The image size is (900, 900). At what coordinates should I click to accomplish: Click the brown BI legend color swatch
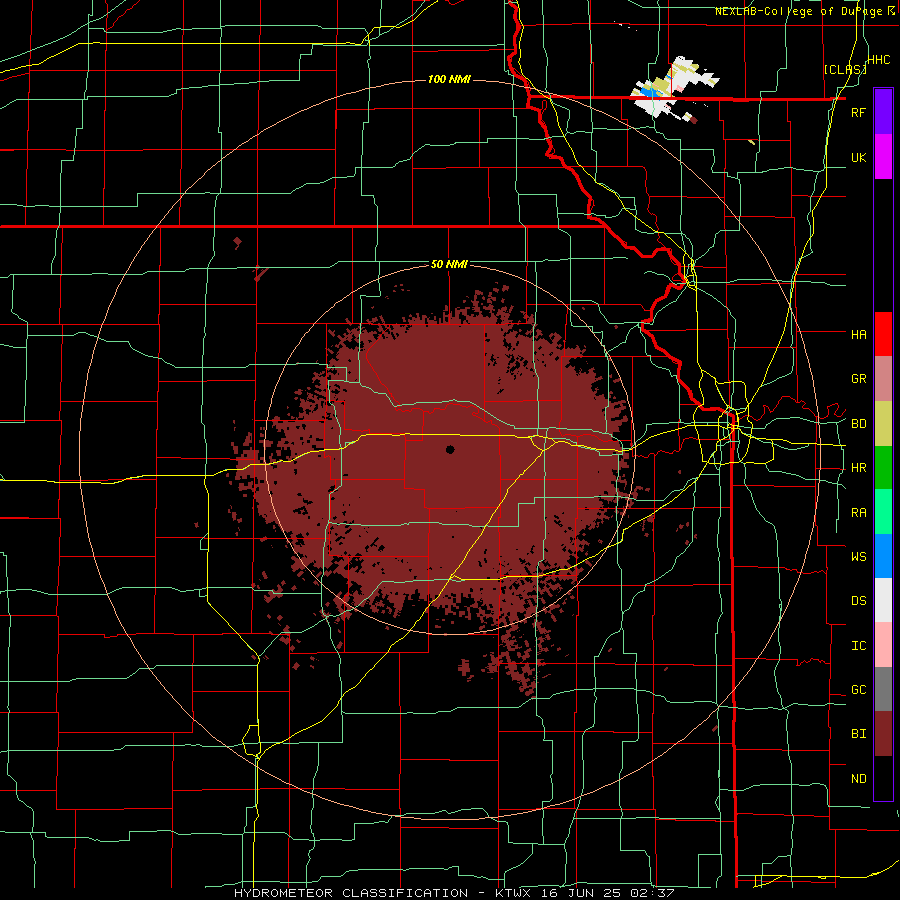883,734
